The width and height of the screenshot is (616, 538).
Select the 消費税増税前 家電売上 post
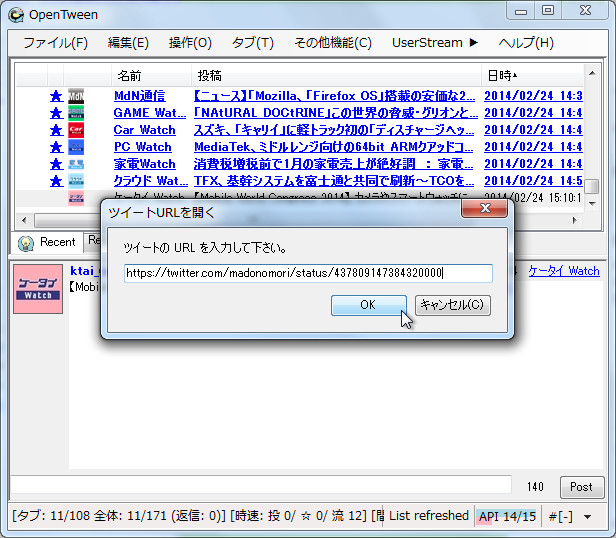coord(333,164)
